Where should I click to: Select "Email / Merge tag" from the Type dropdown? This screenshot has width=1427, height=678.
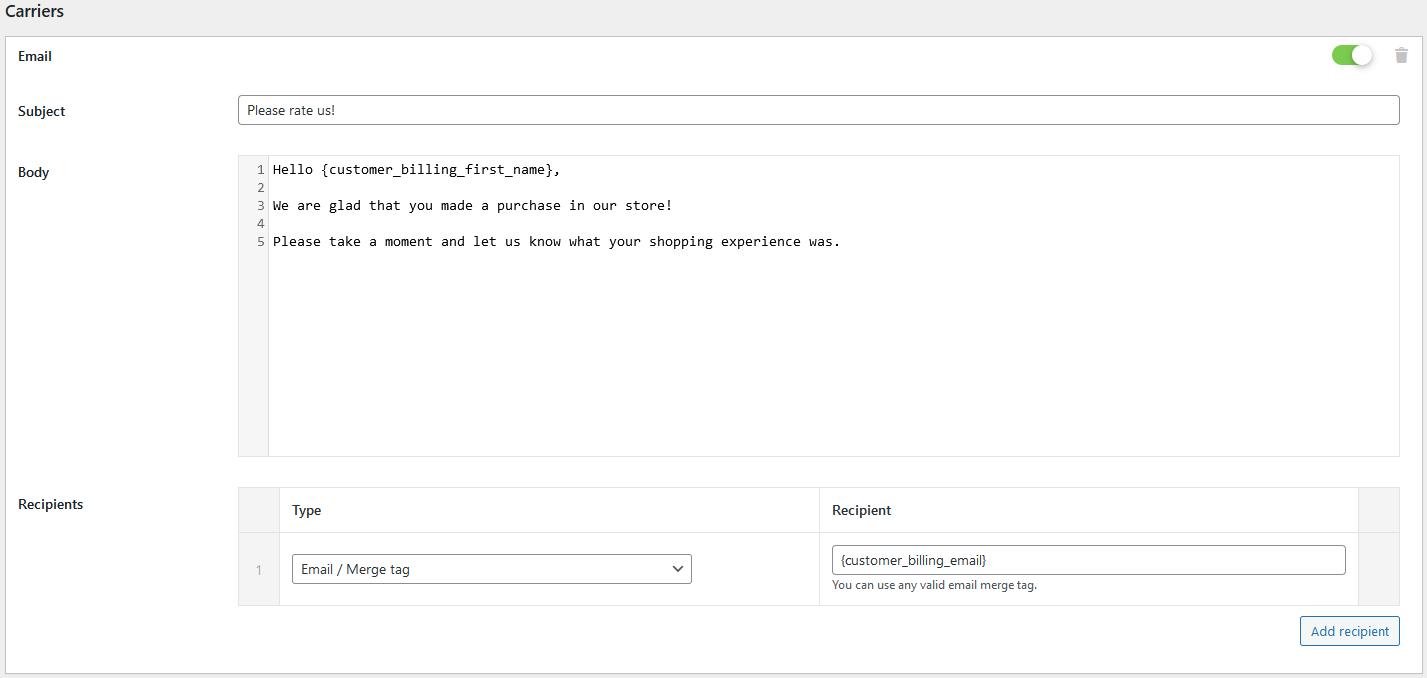coord(490,568)
